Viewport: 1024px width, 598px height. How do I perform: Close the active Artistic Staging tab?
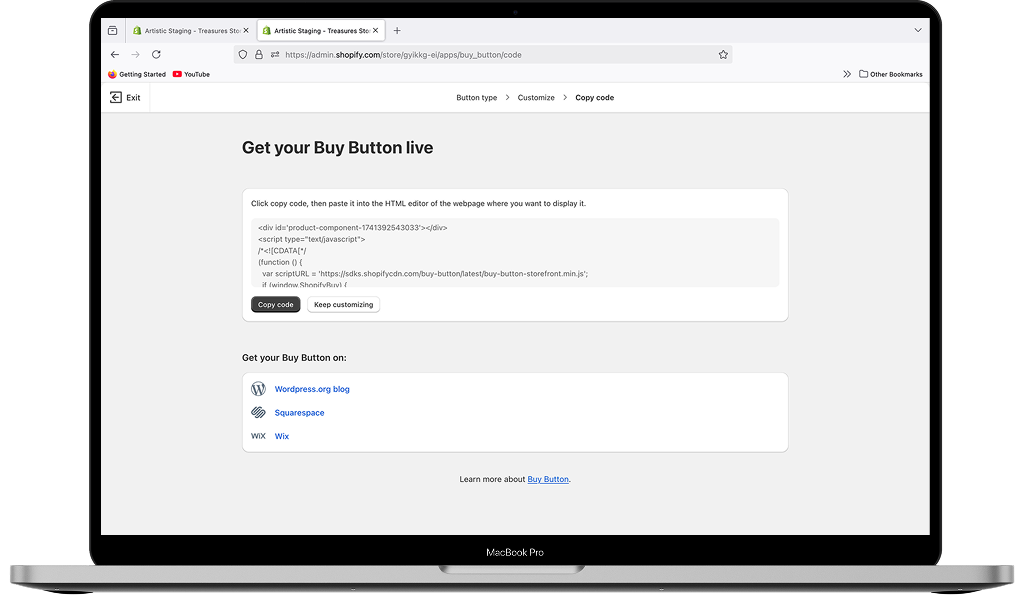point(376,31)
